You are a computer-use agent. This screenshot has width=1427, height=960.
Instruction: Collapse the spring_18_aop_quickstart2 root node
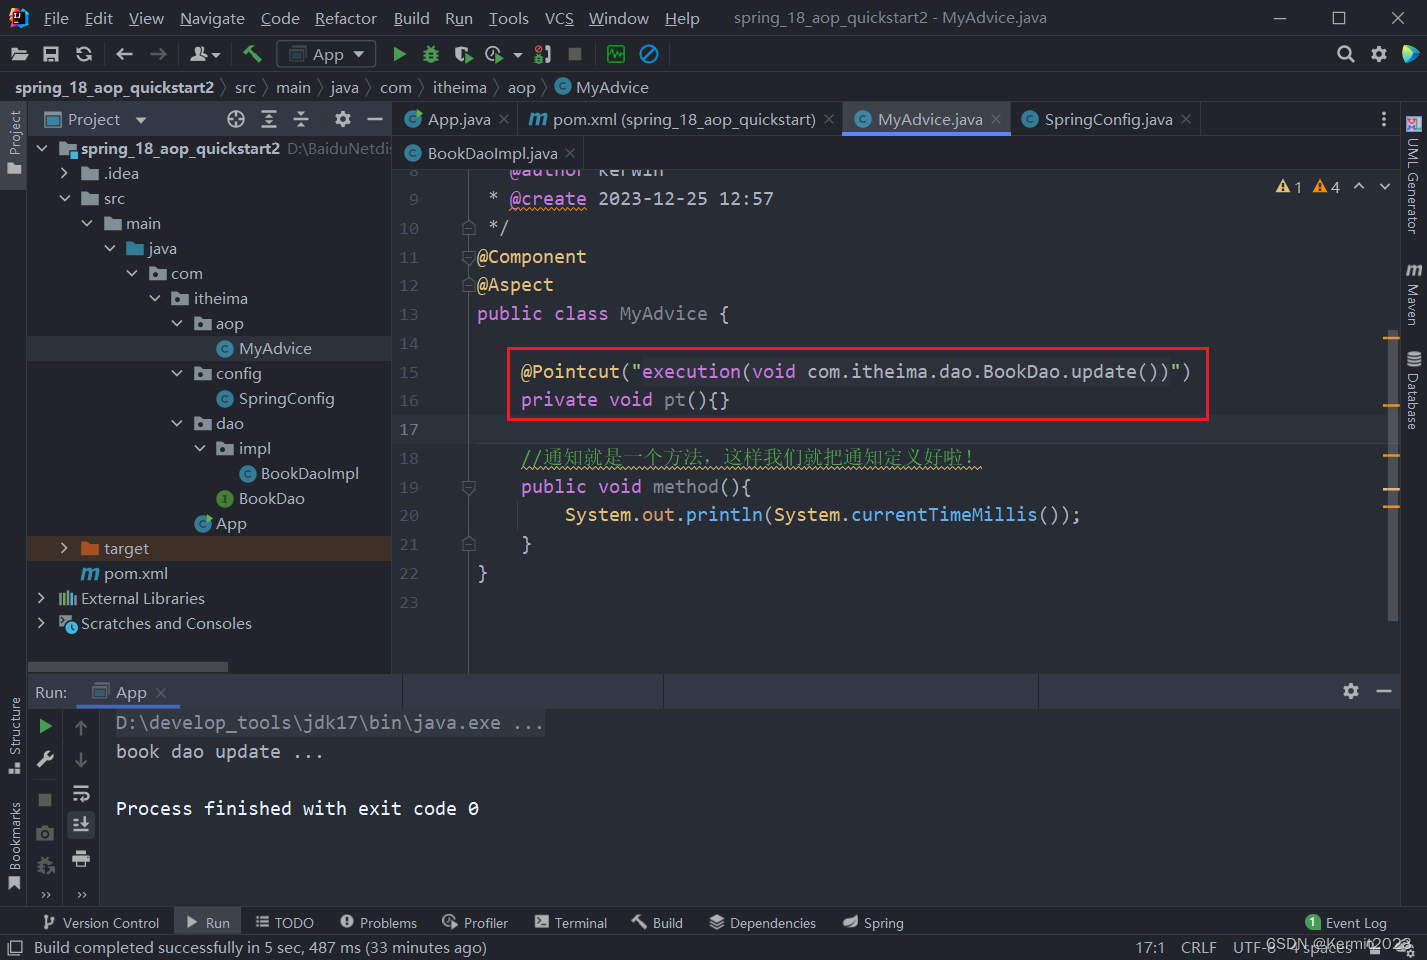click(x=42, y=148)
